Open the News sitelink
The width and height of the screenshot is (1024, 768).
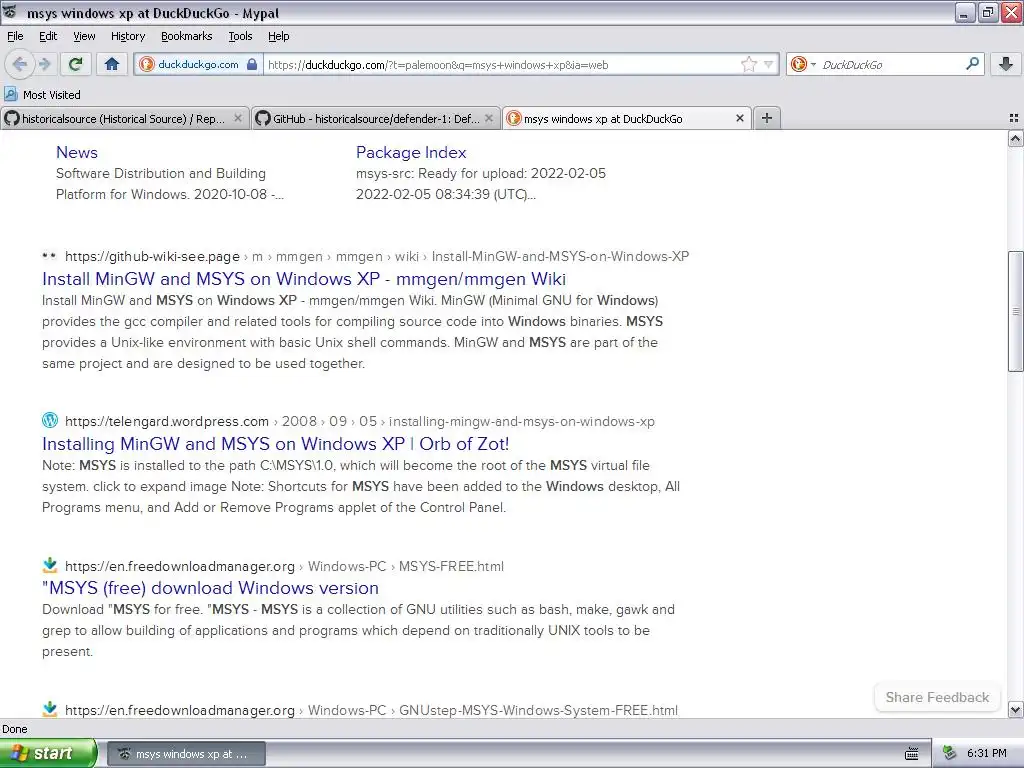(x=76, y=152)
